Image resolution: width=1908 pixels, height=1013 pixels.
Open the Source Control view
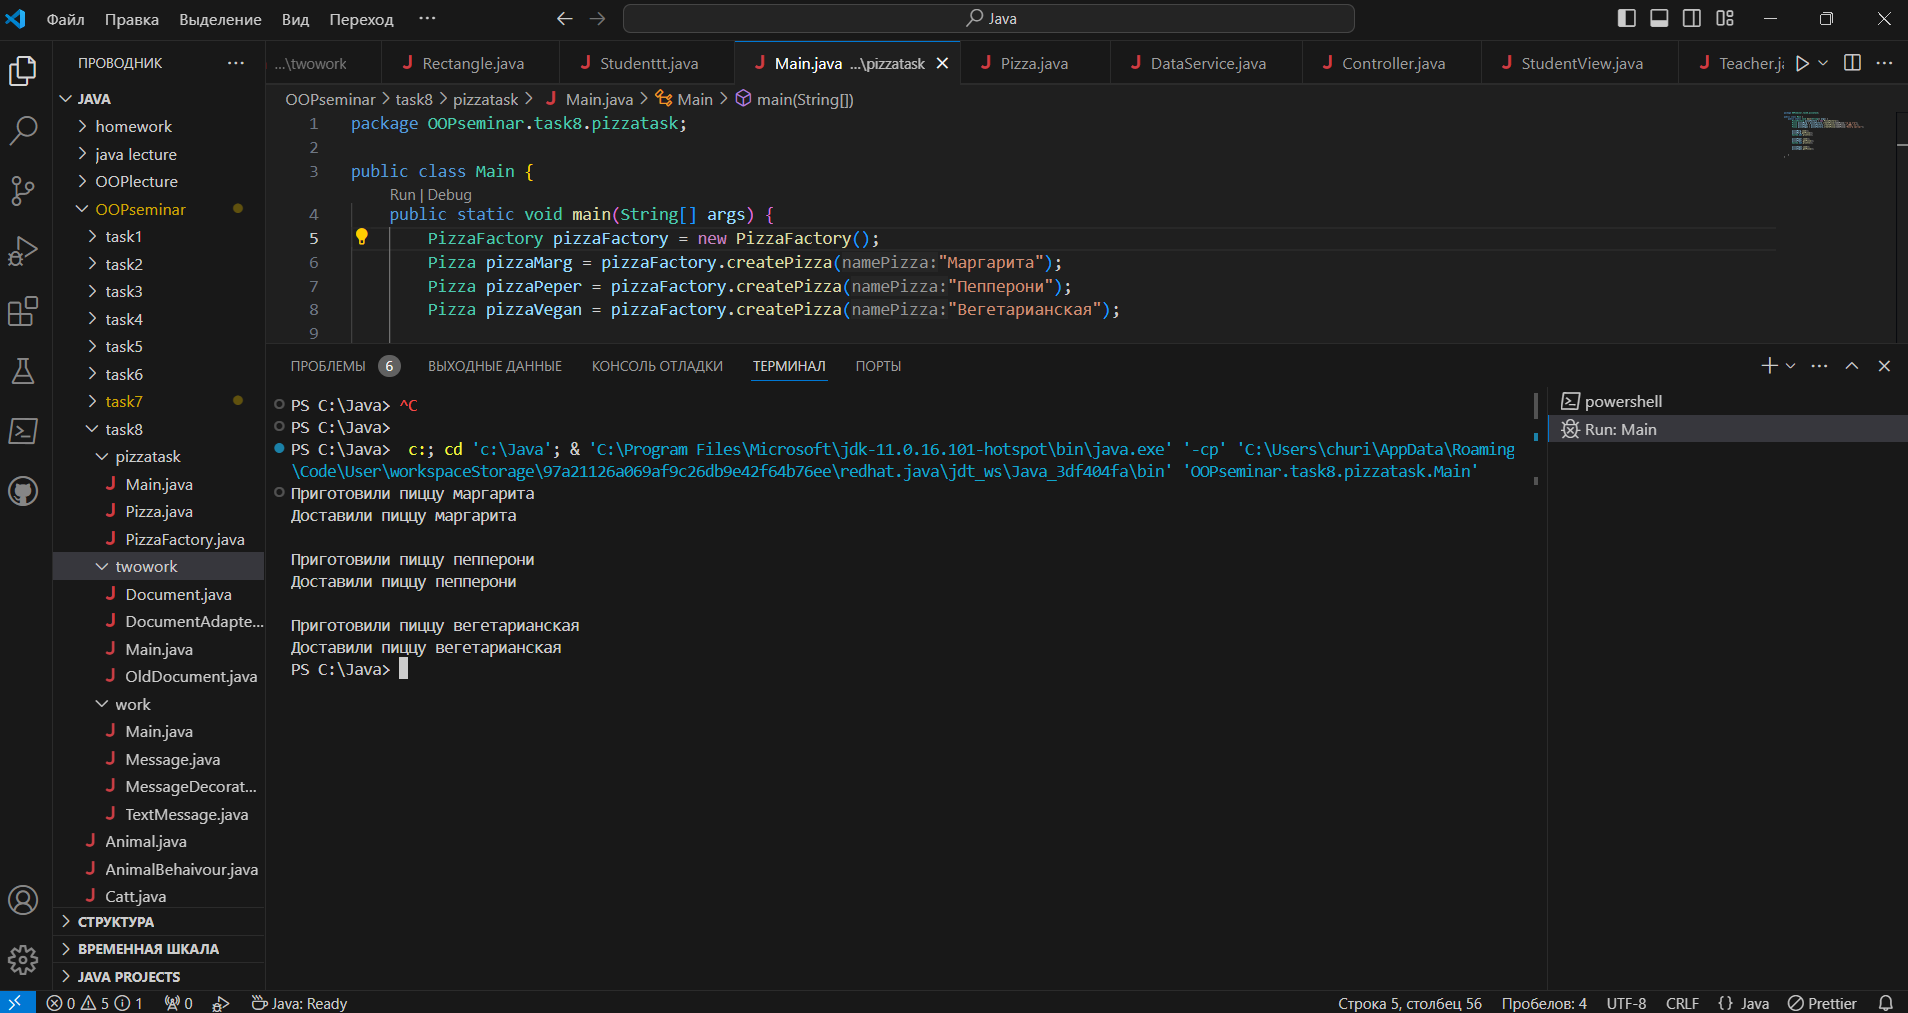(23, 190)
